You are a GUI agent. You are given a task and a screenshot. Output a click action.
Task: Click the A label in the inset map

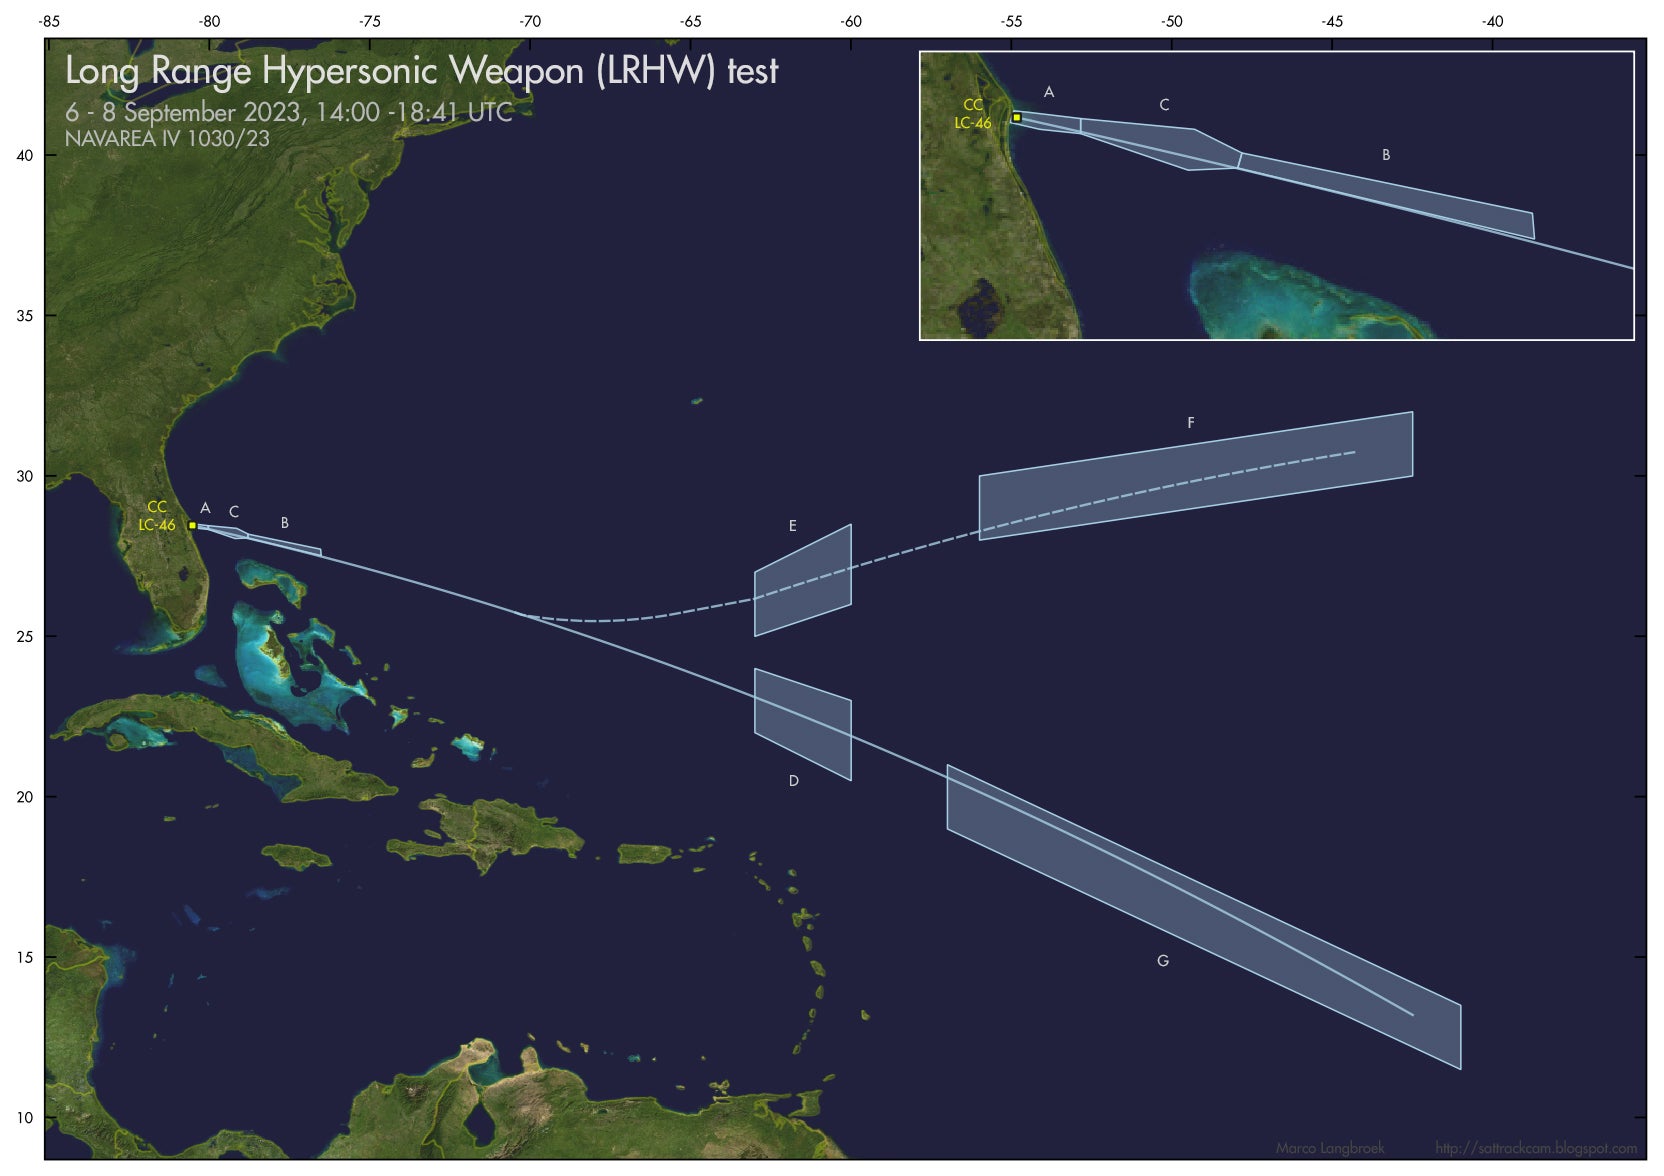point(1049,92)
